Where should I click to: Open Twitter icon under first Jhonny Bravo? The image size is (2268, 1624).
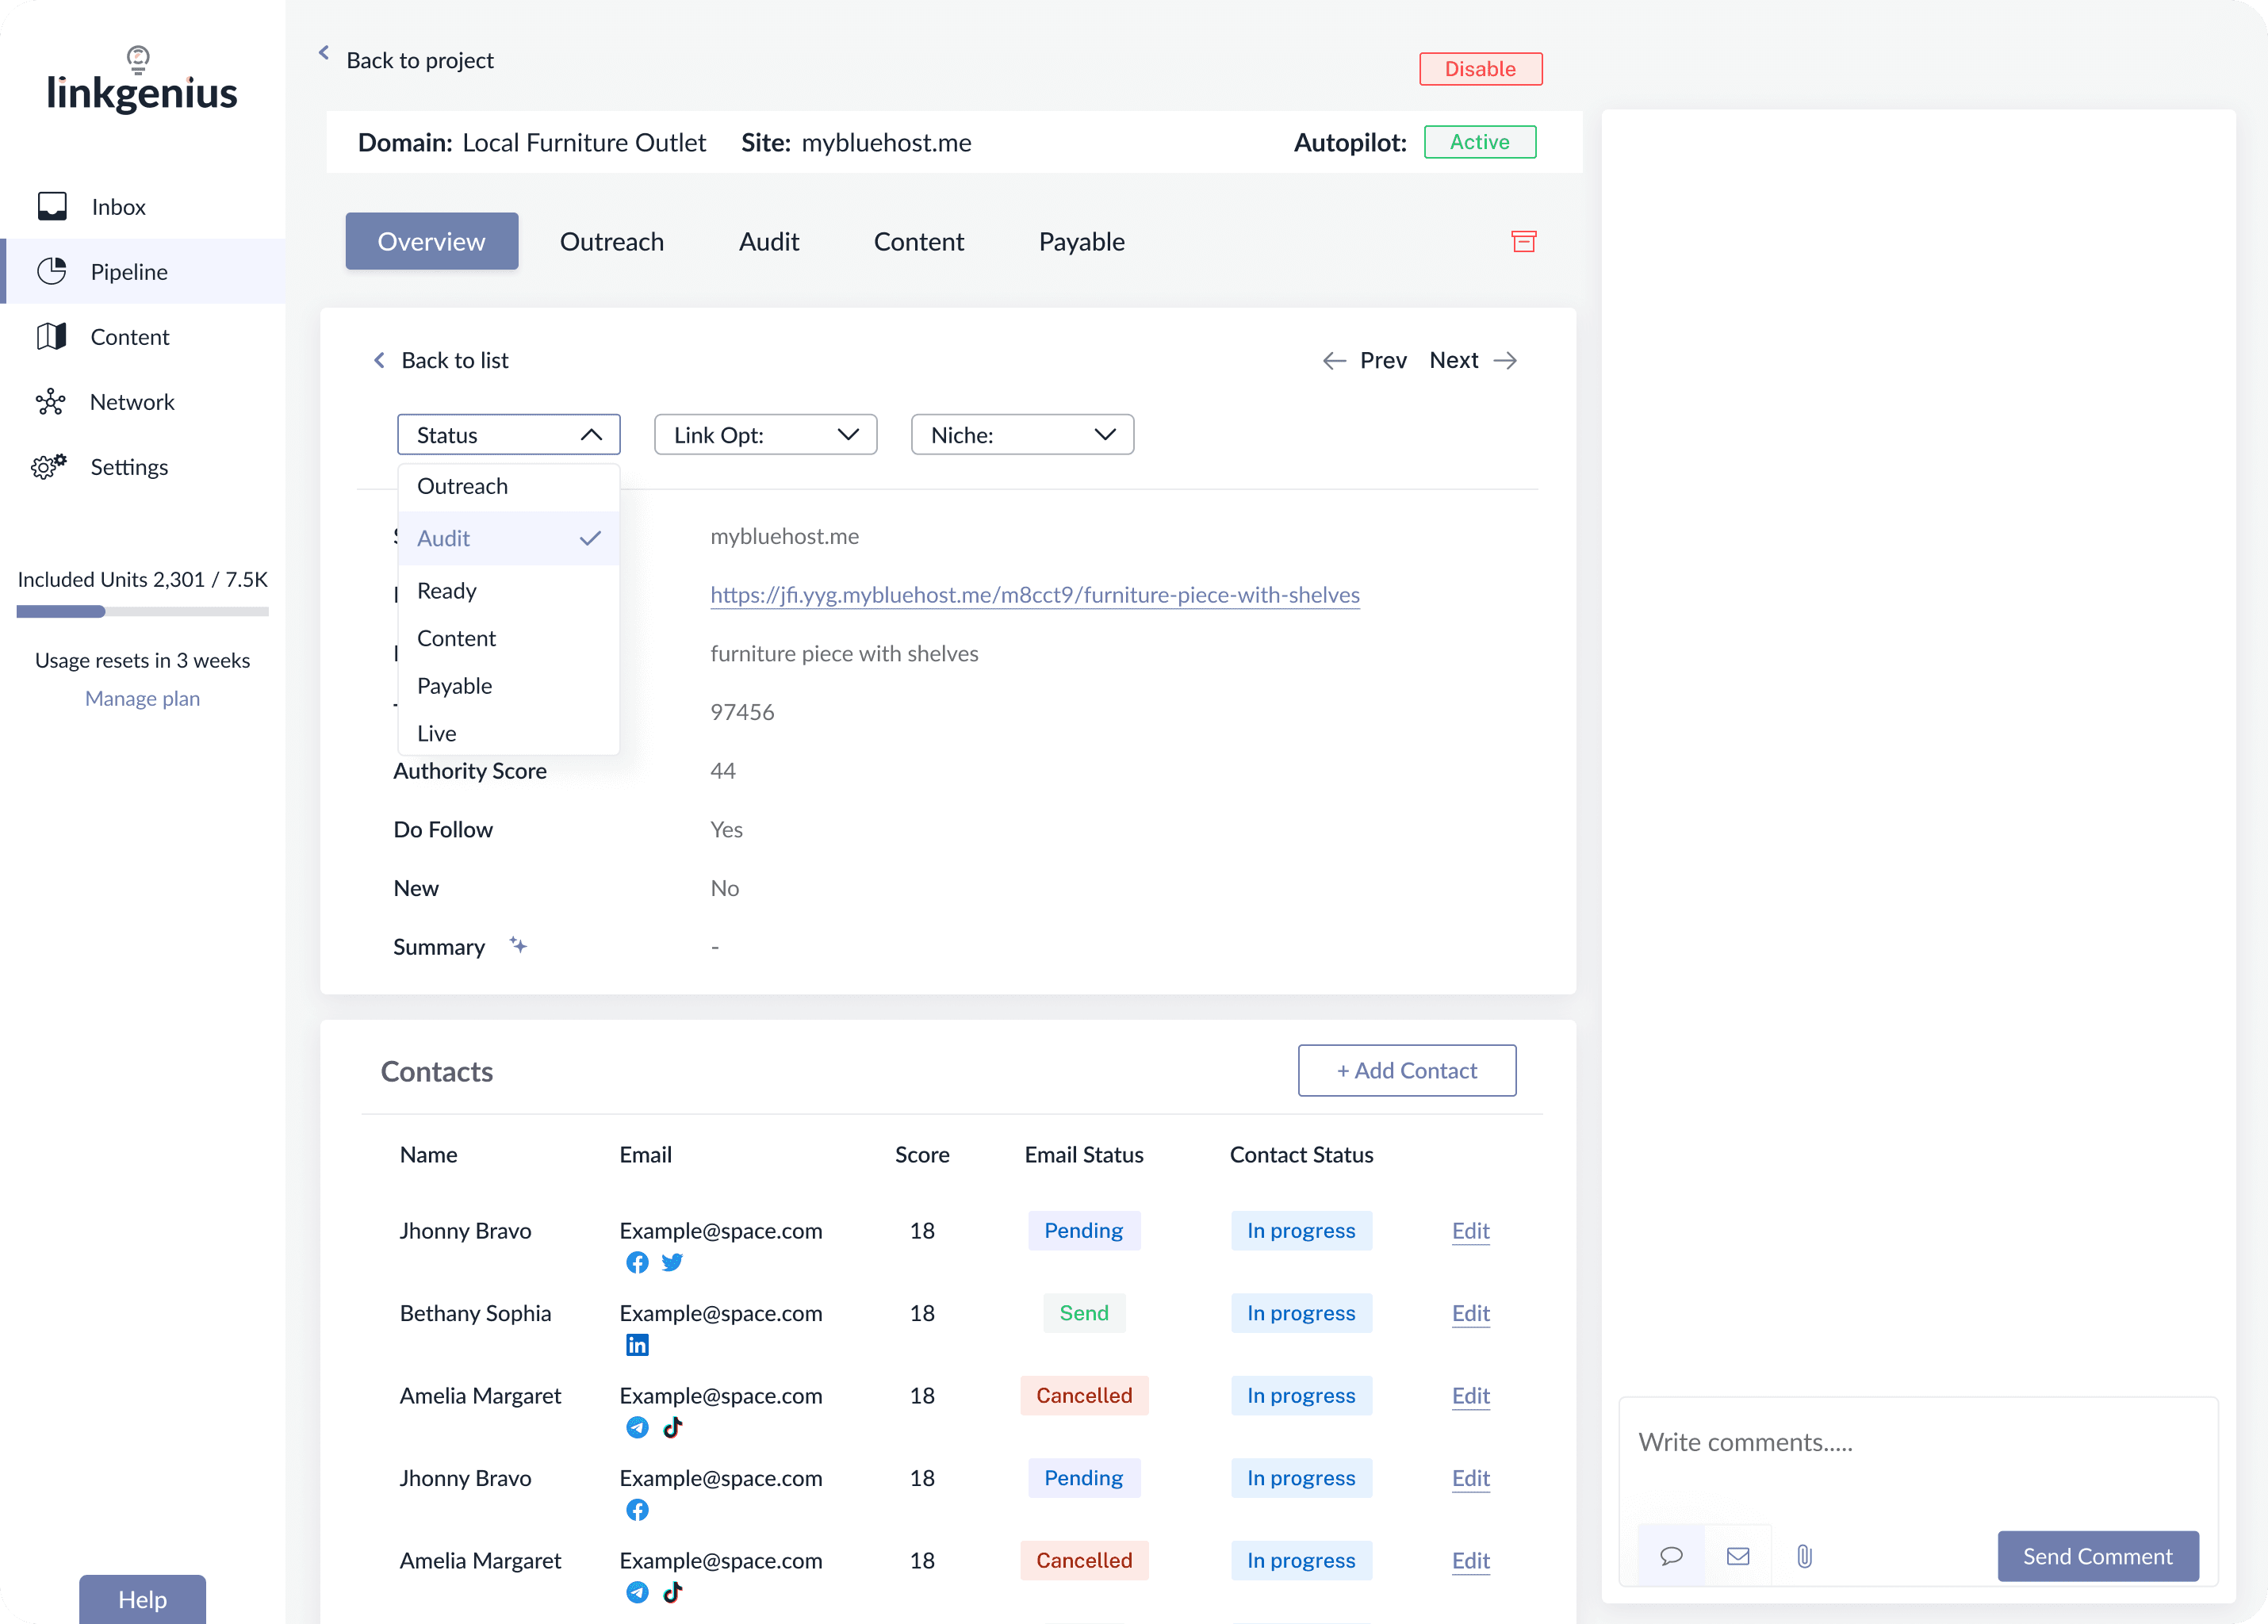(x=672, y=1262)
